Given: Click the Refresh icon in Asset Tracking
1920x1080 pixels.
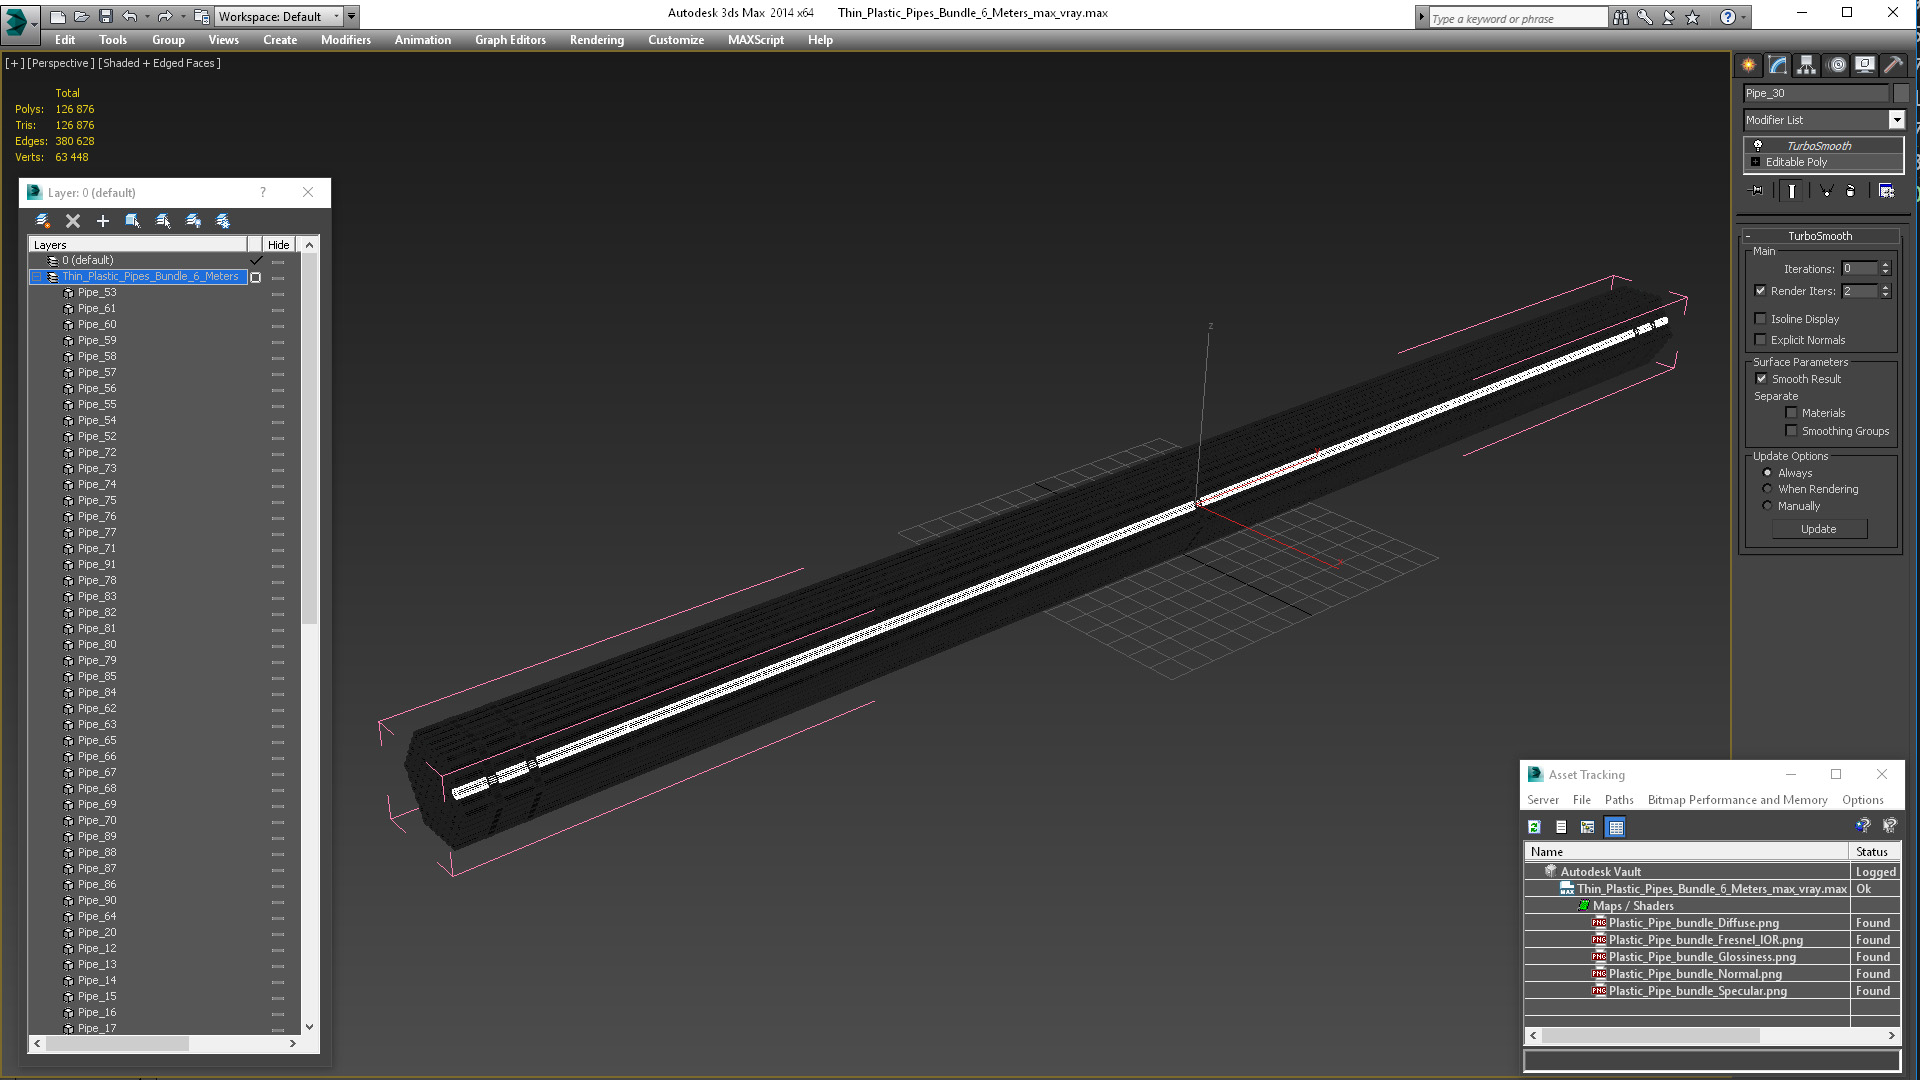Looking at the screenshot, I should click(1534, 827).
